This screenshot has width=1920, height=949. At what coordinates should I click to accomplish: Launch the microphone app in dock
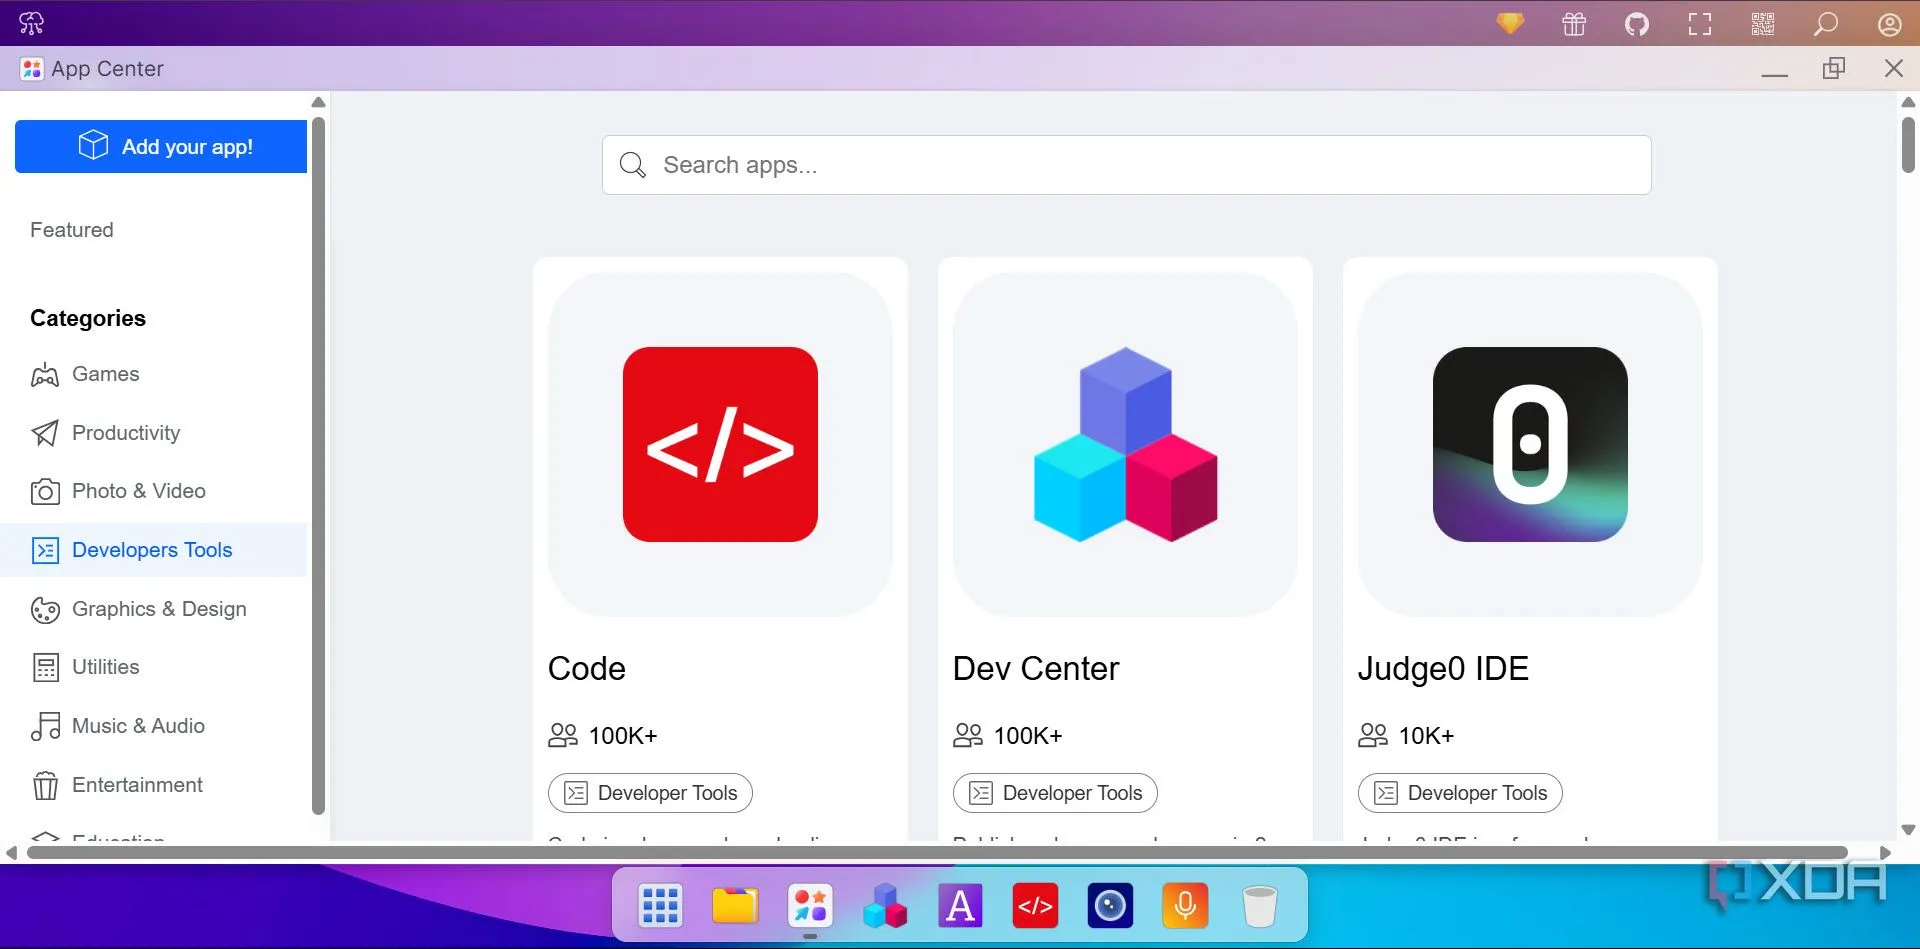(x=1185, y=906)
